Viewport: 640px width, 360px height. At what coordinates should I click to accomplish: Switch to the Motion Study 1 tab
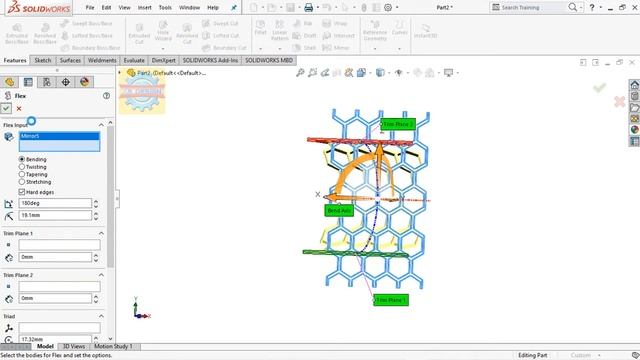[x=113, y=347]
